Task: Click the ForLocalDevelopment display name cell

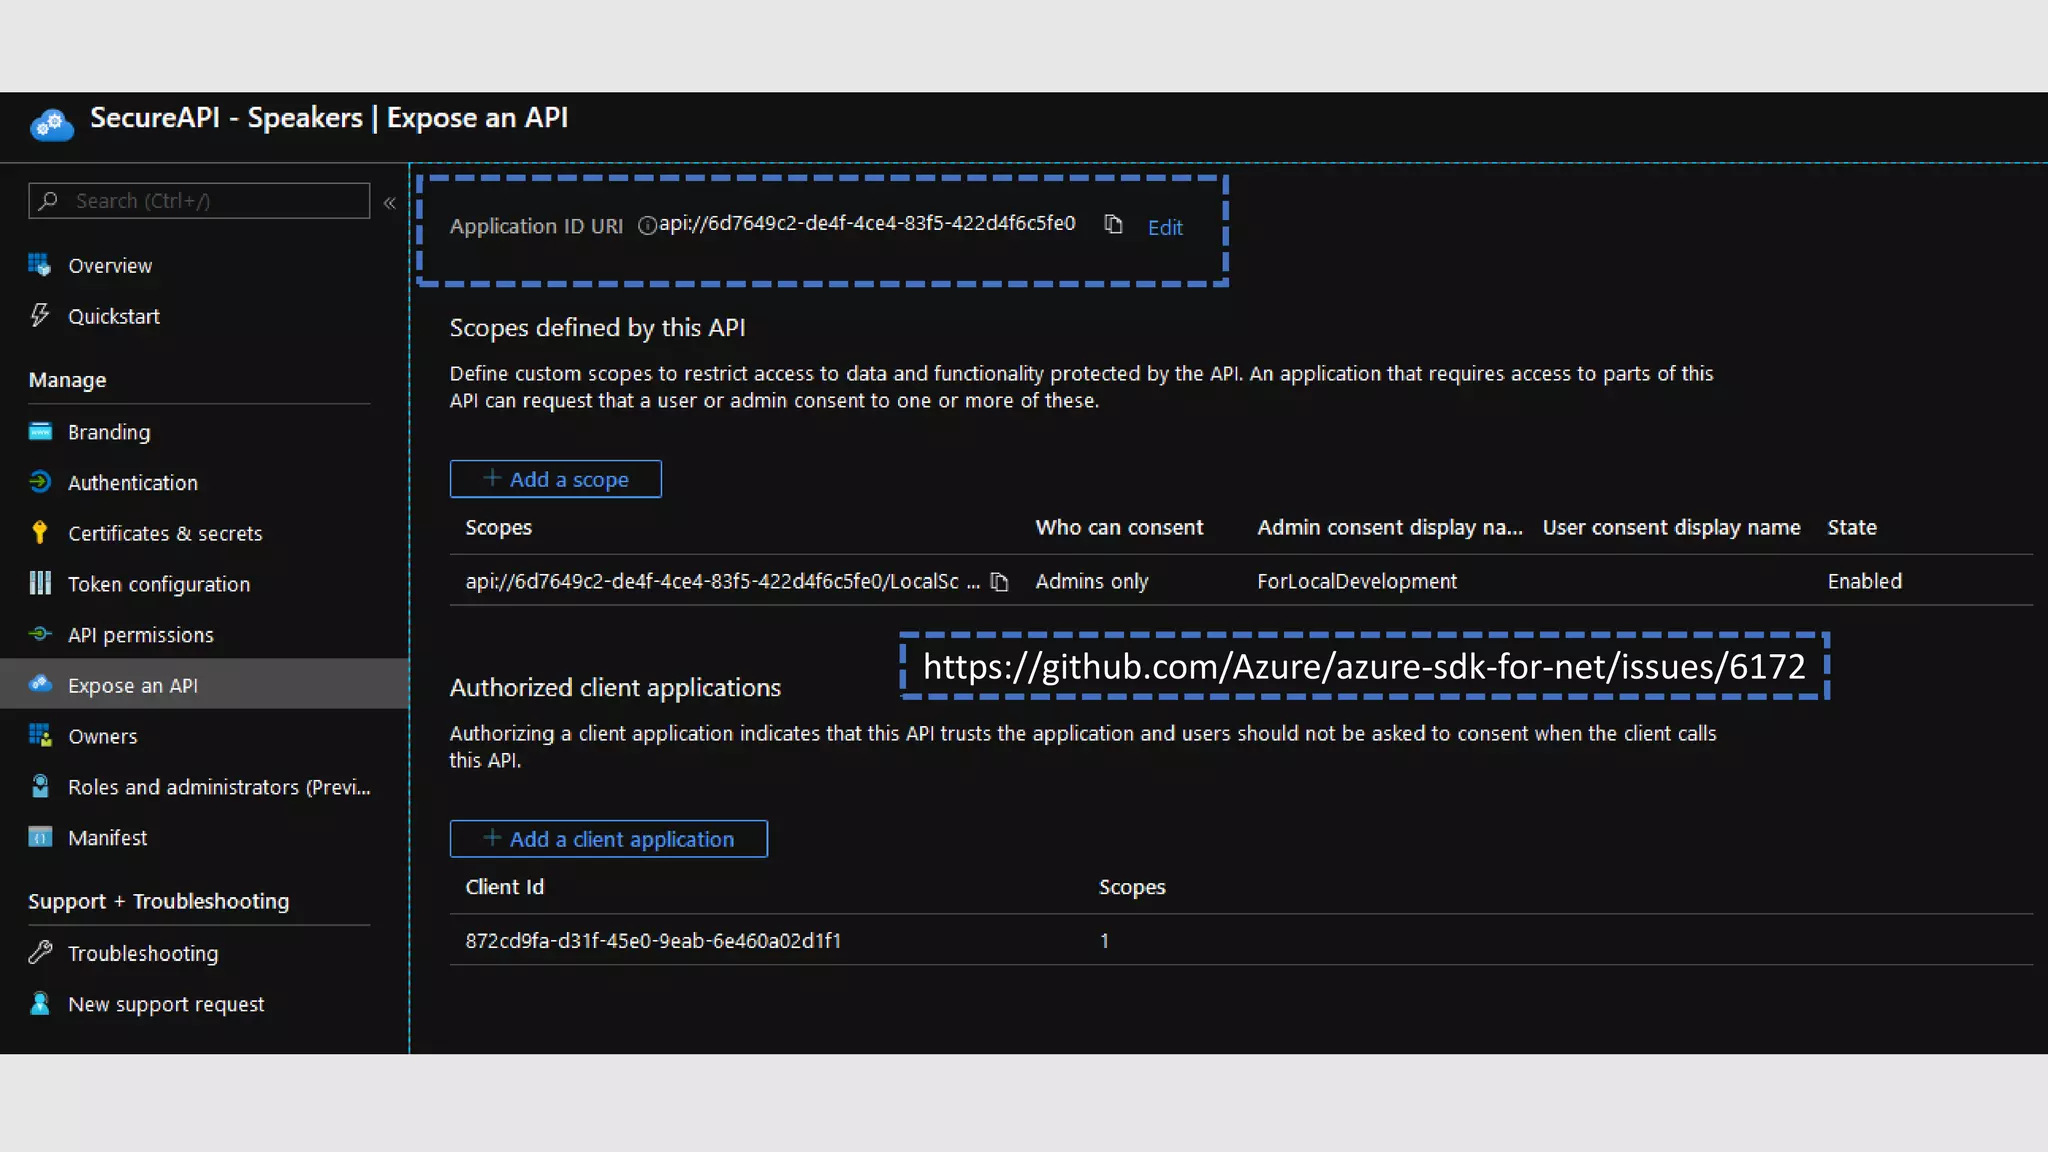Action: (1357, 581)
